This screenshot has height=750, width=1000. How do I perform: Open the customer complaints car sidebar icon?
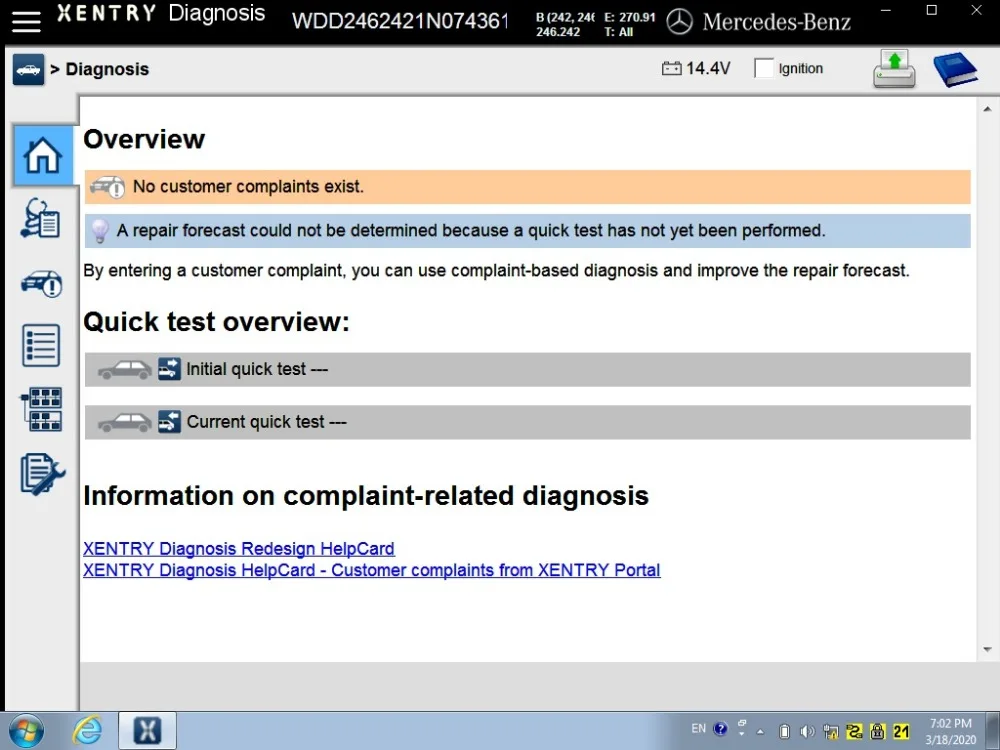click(41, 283)
